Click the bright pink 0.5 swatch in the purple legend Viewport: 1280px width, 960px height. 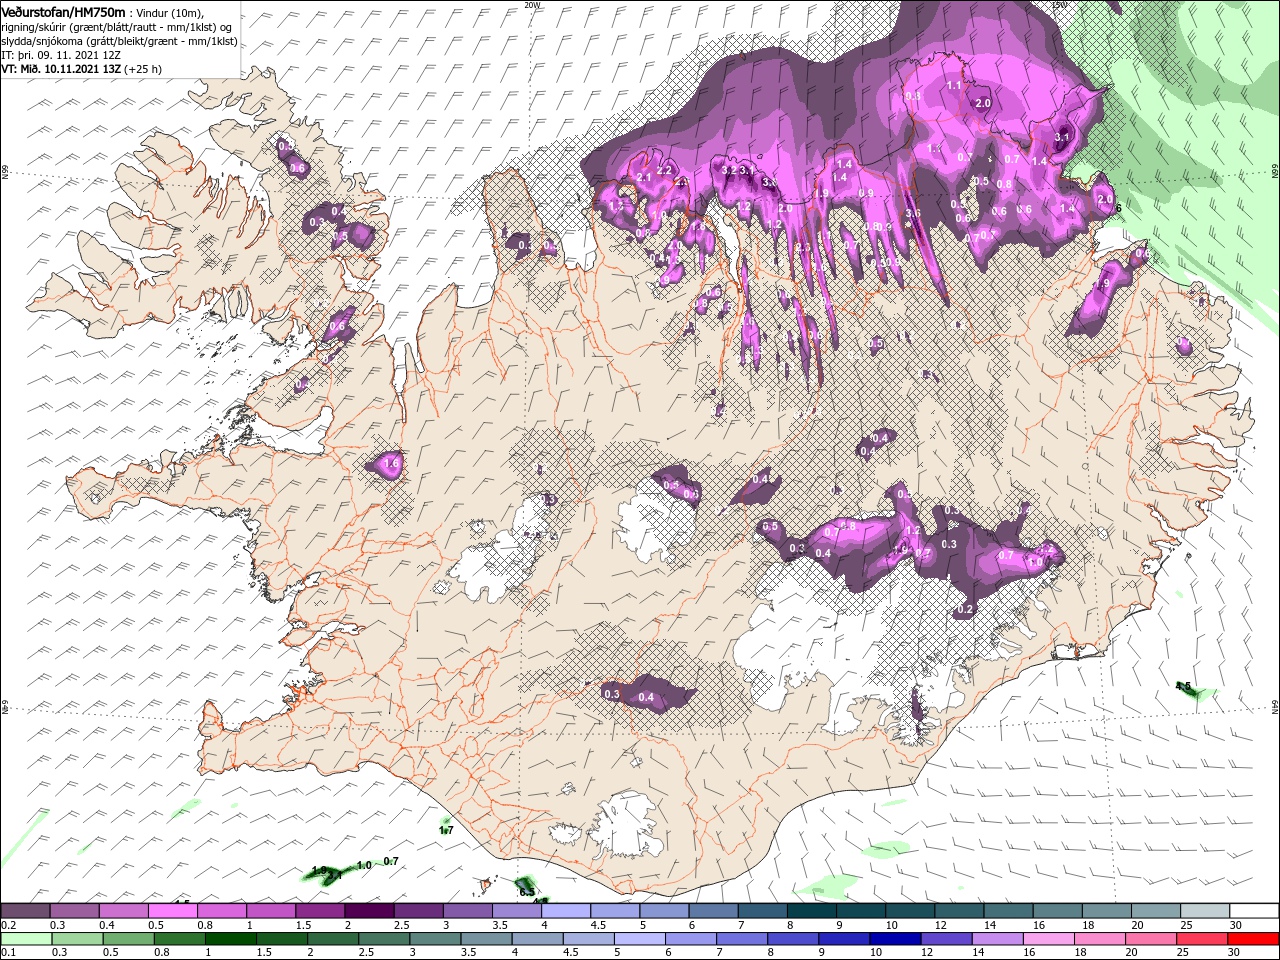(172, 911)
